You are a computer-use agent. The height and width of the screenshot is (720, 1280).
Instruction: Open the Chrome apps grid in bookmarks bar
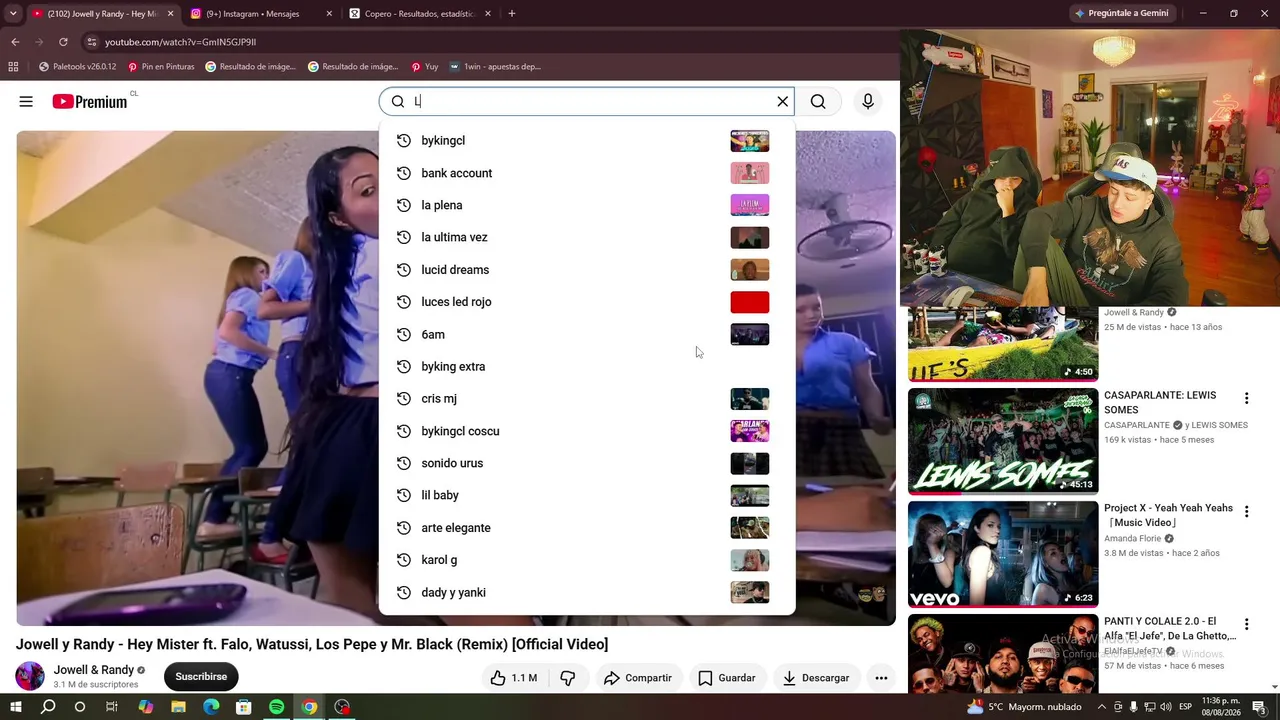pyautogui.click(x=13, y=67)
